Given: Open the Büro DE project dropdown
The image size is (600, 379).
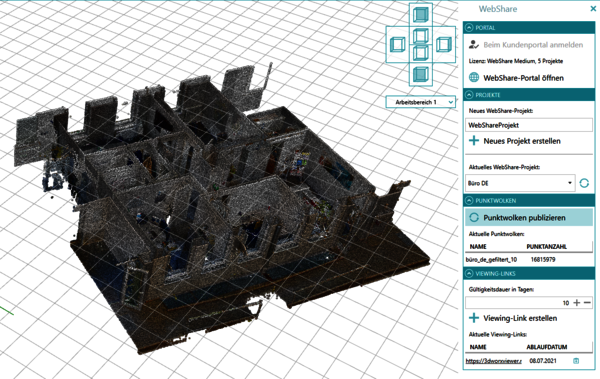Looking at the screenshot, I should coord(520,183).
